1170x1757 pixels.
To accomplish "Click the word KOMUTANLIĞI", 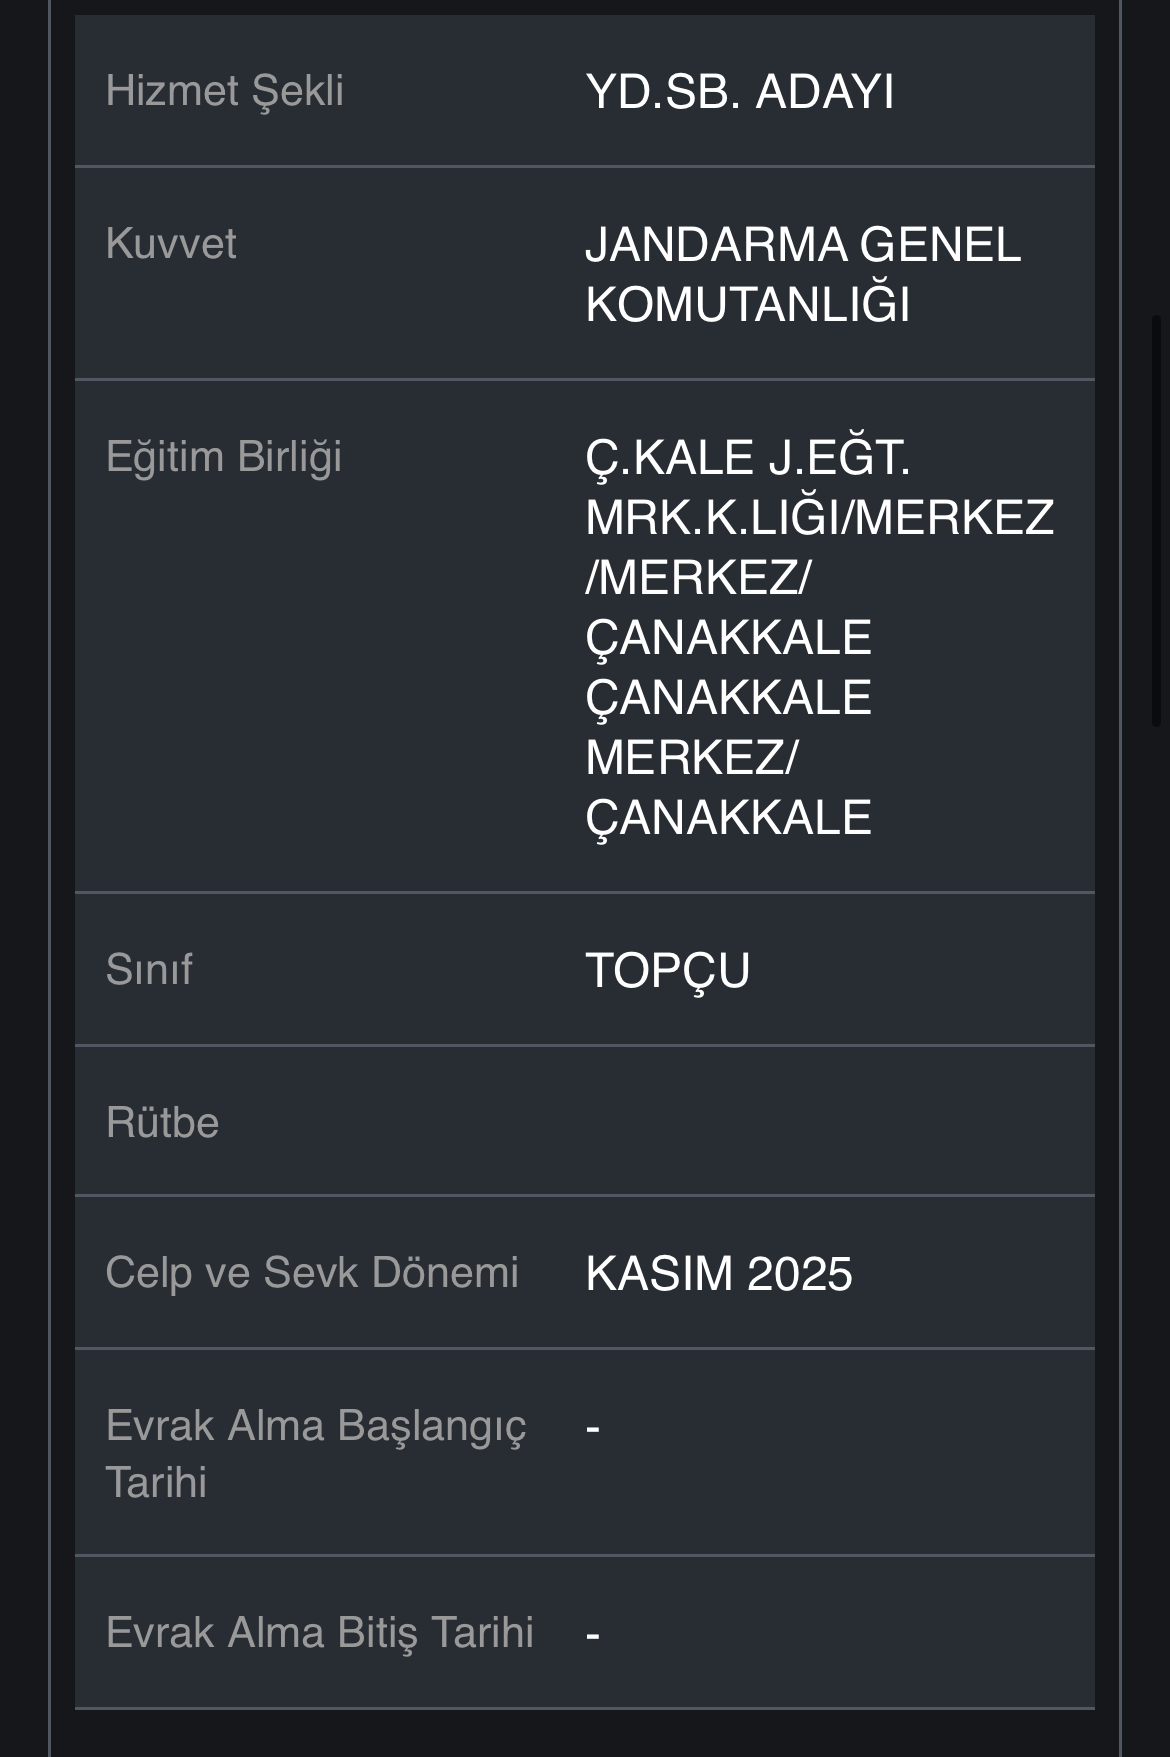I will click(748, 305).
